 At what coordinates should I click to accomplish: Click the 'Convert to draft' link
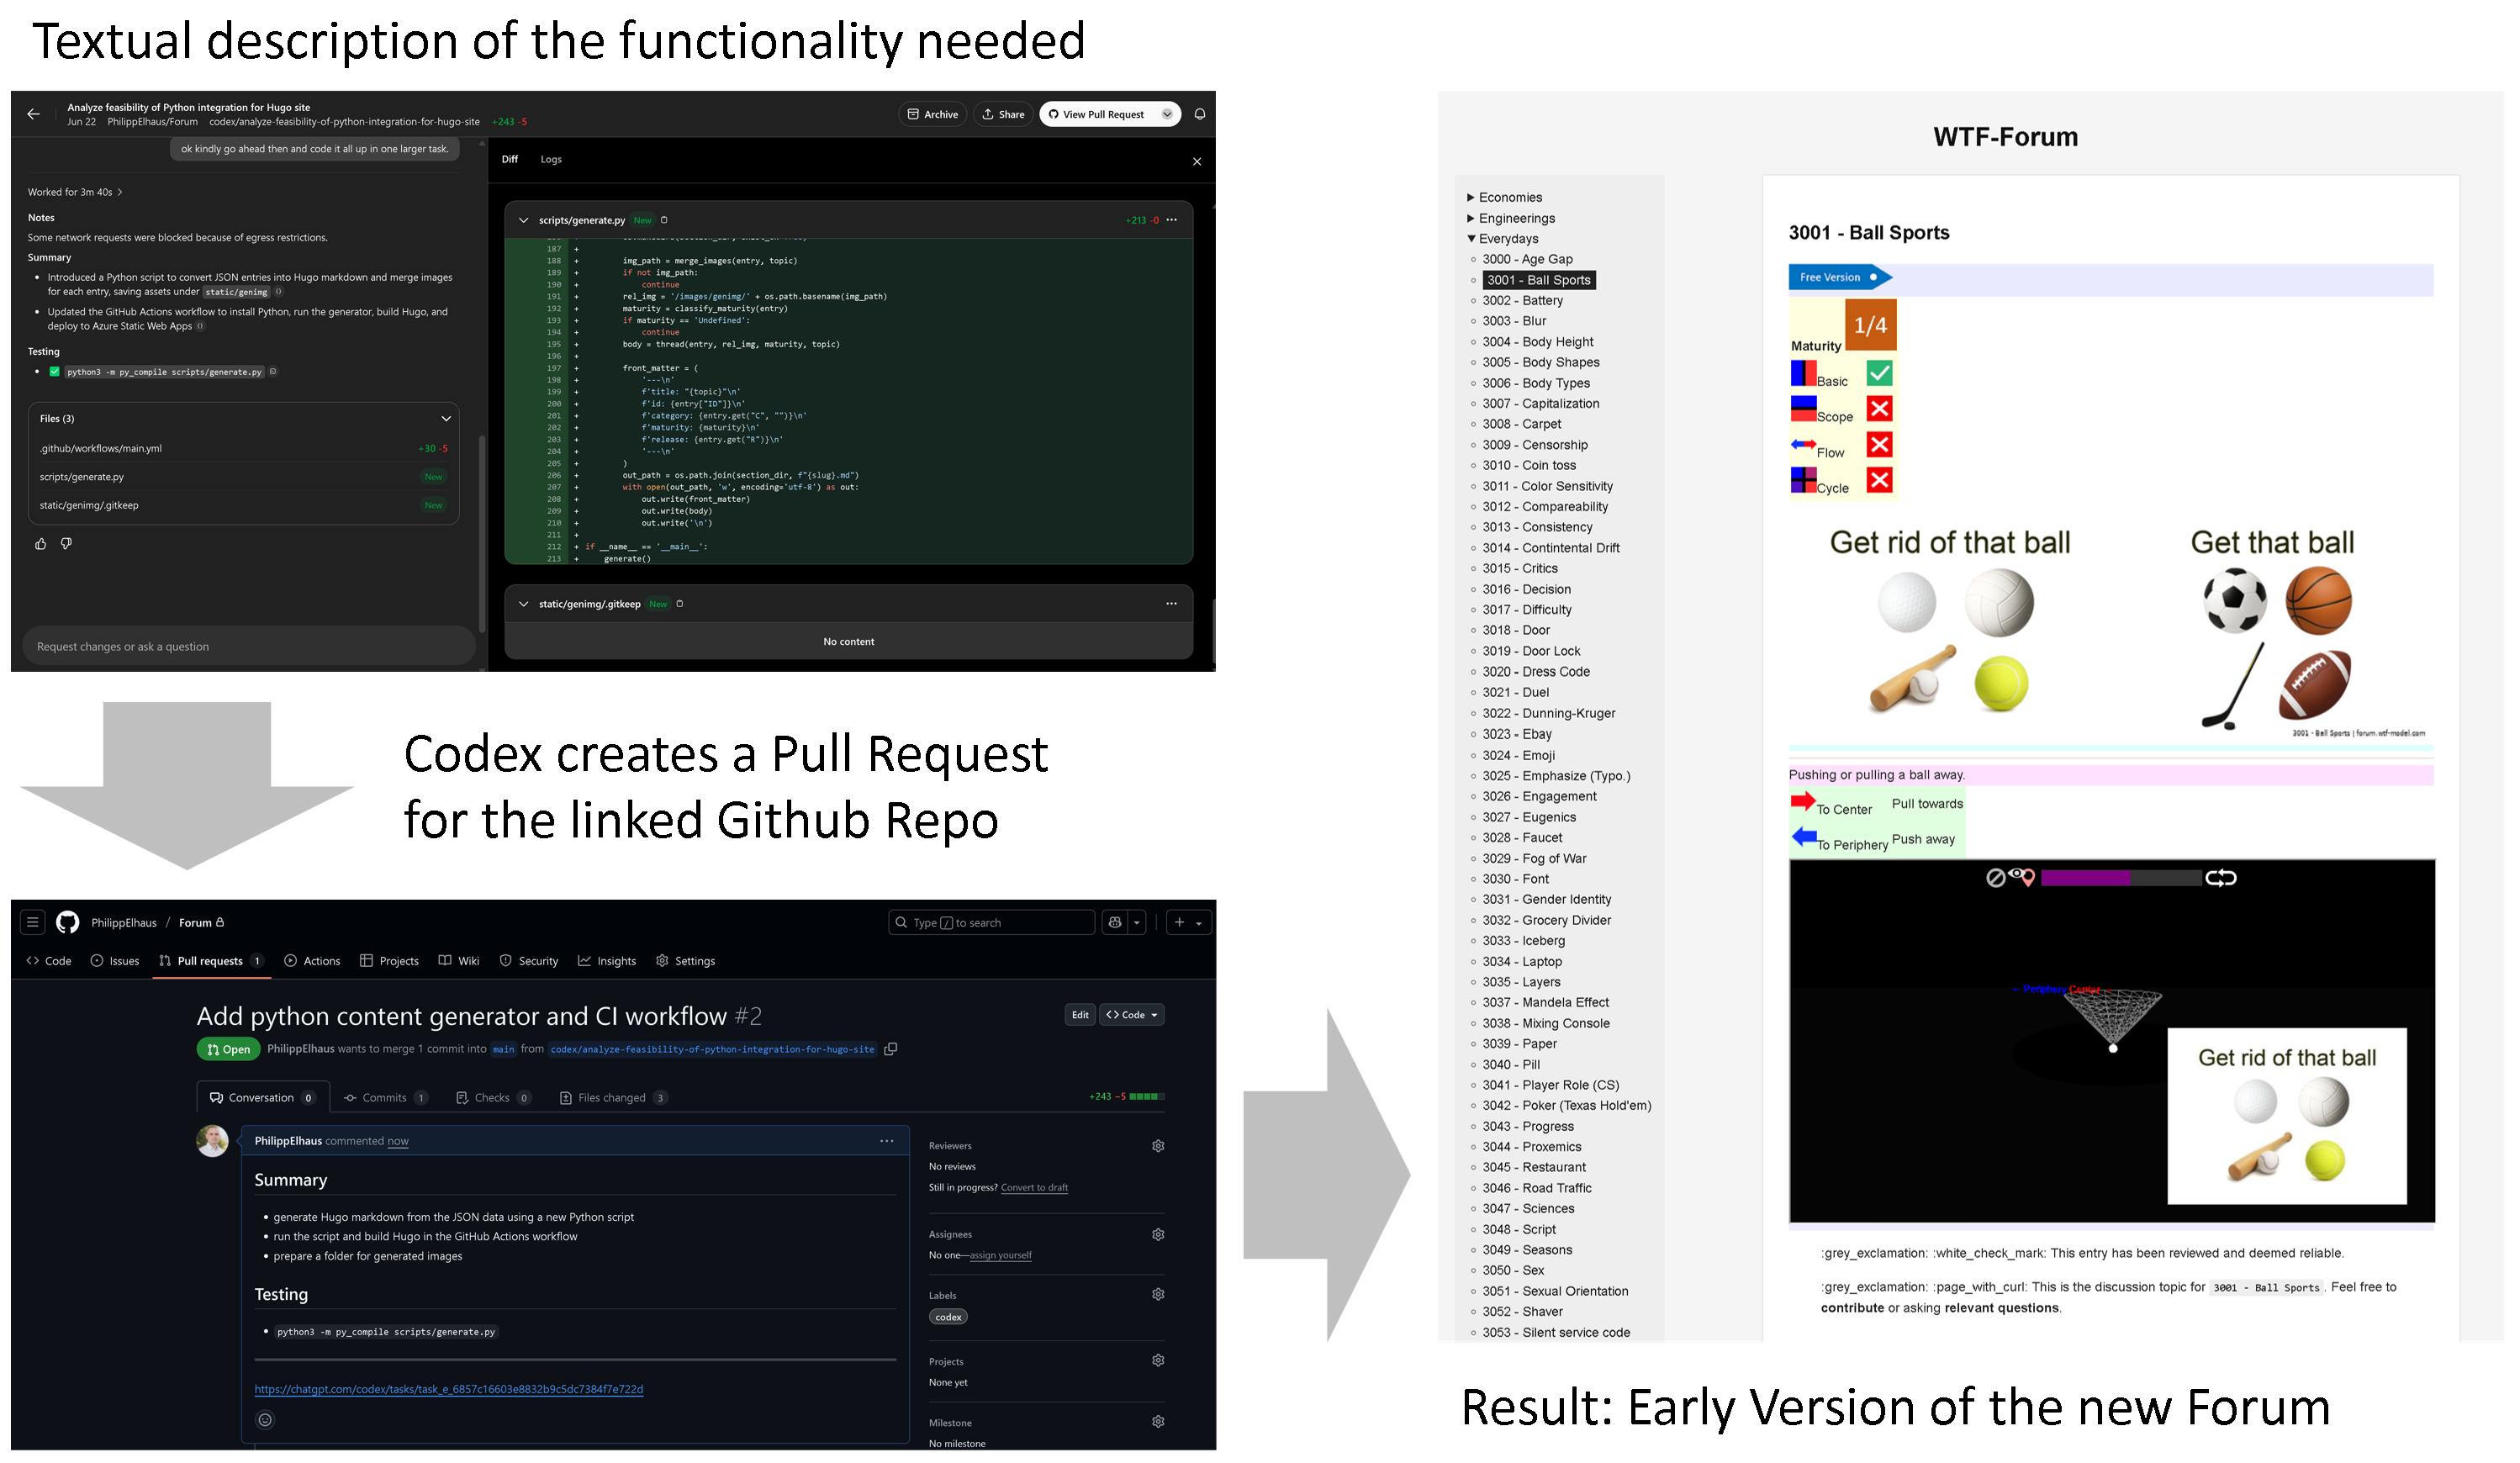click(x=1035, y=1188)
